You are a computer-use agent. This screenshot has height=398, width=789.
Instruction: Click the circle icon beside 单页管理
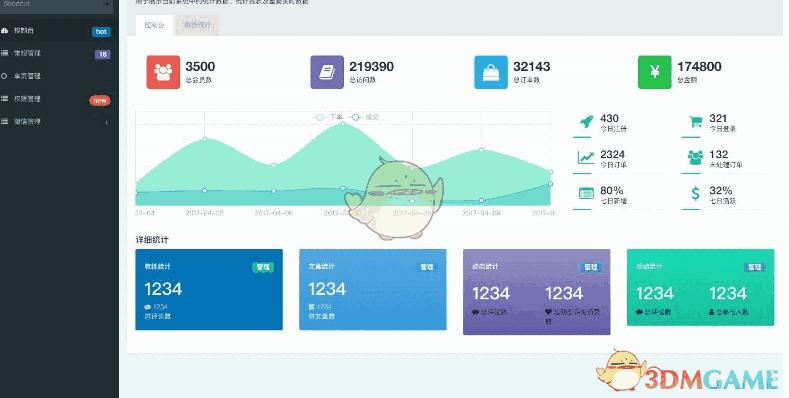coord(4,76)
